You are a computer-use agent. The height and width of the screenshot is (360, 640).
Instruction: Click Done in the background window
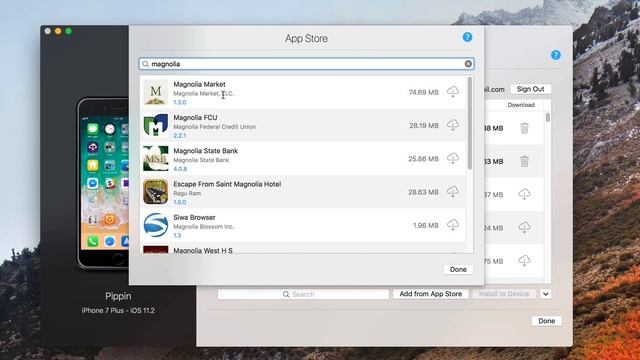547,321
